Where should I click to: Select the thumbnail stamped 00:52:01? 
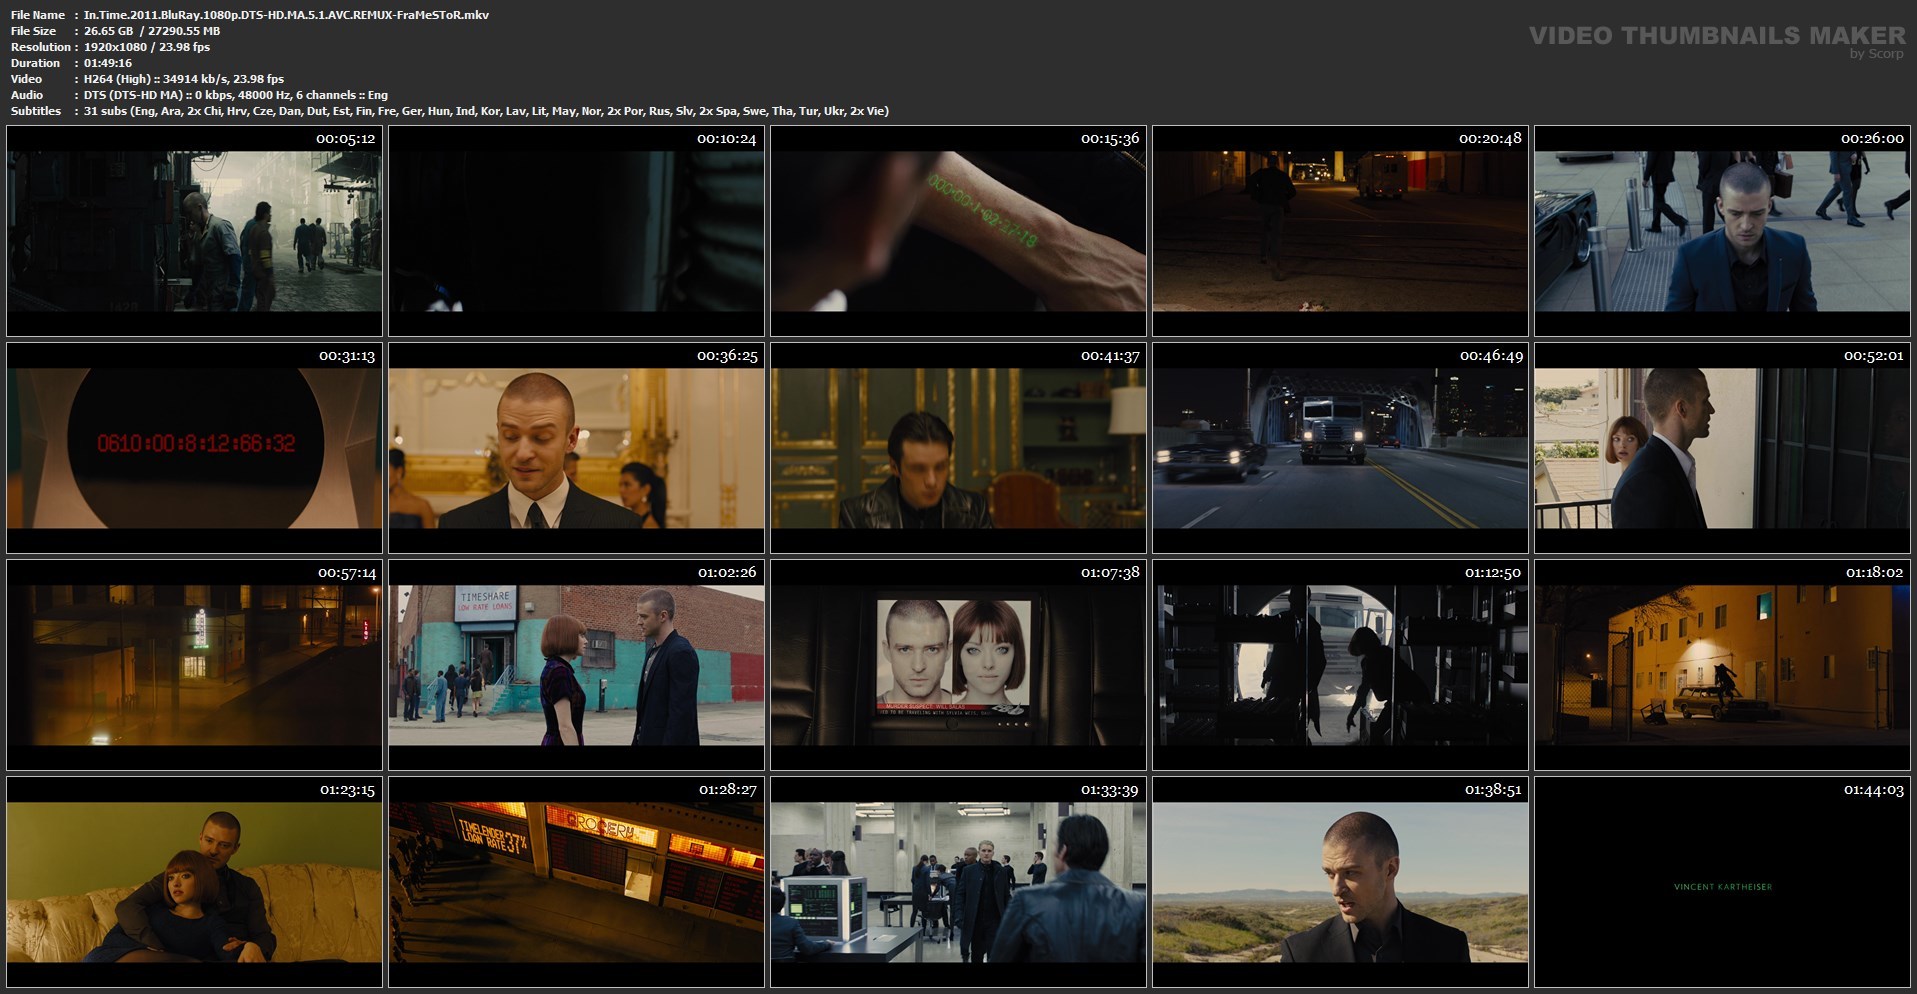(1722, 448)
